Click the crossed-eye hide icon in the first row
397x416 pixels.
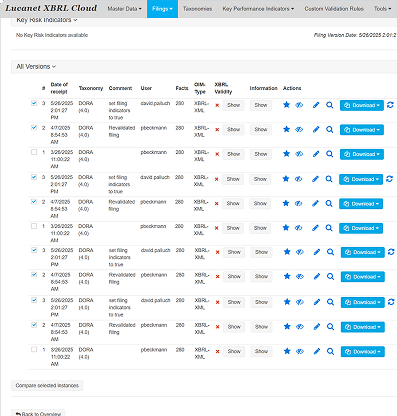[299, 105]
